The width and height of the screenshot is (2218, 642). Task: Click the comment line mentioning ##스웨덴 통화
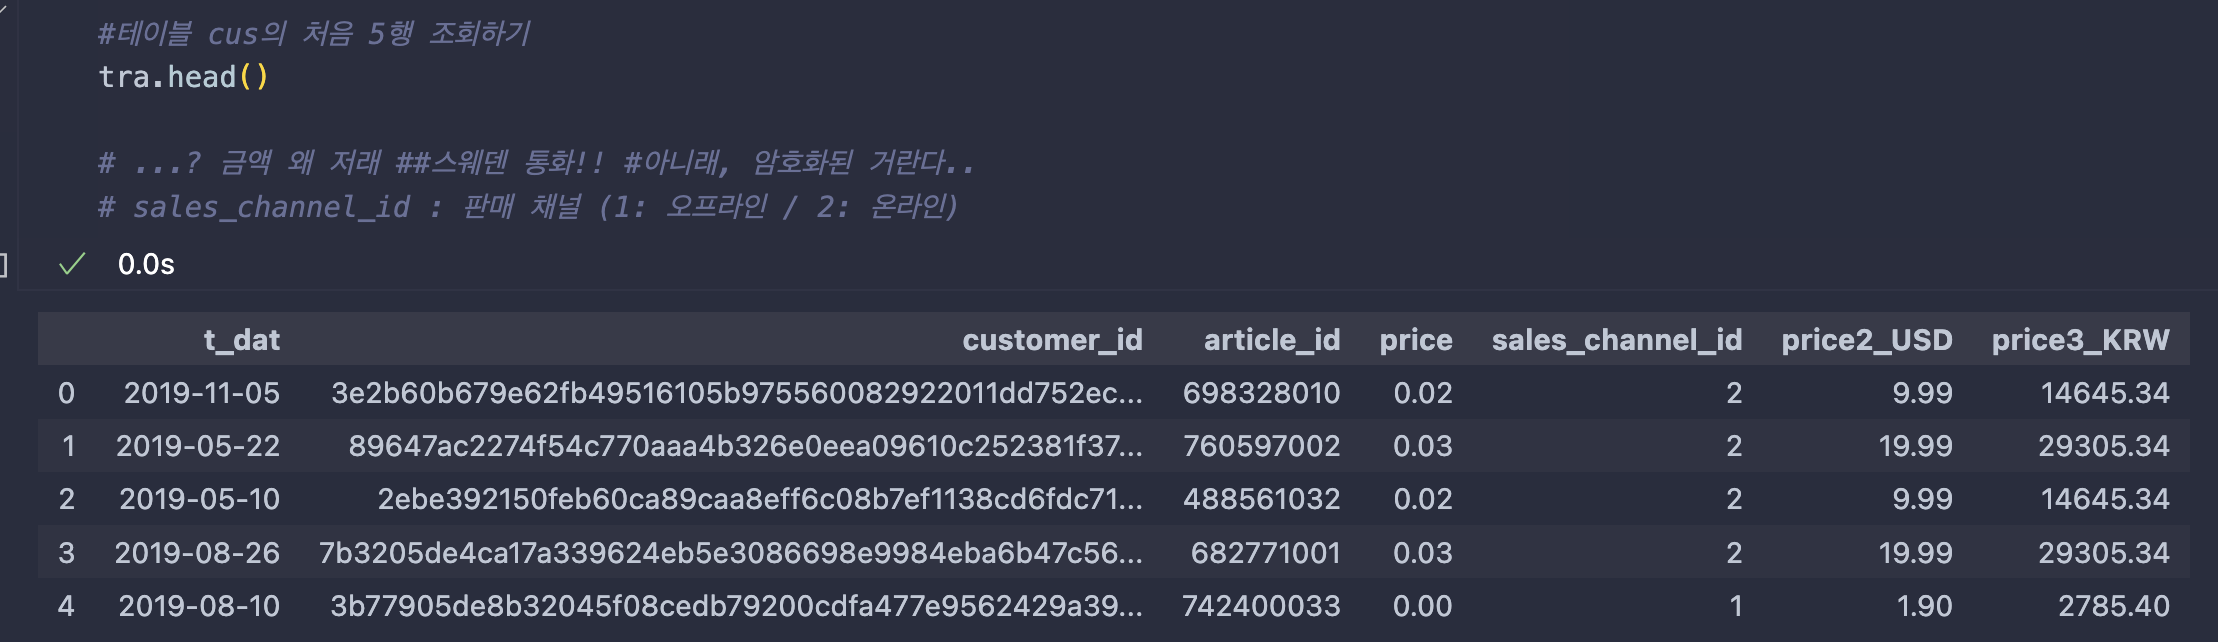point(536,162)
